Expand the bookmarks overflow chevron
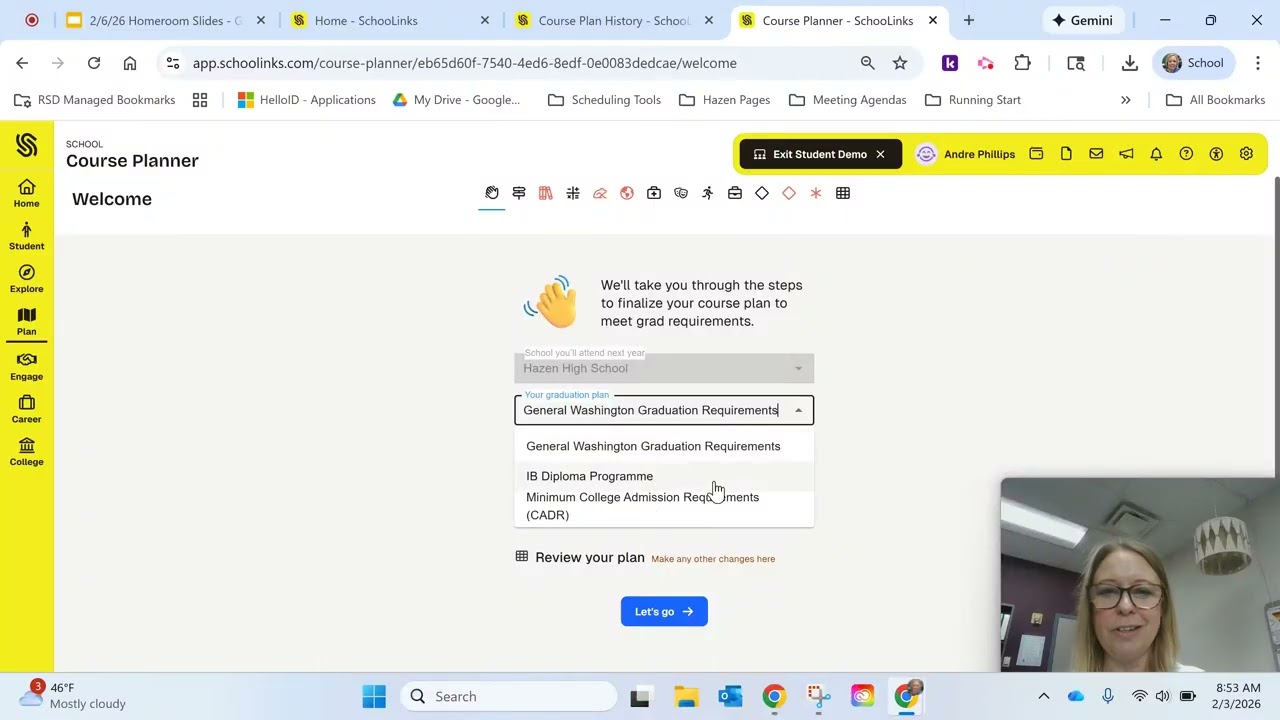 click(x=1126, y=100)
